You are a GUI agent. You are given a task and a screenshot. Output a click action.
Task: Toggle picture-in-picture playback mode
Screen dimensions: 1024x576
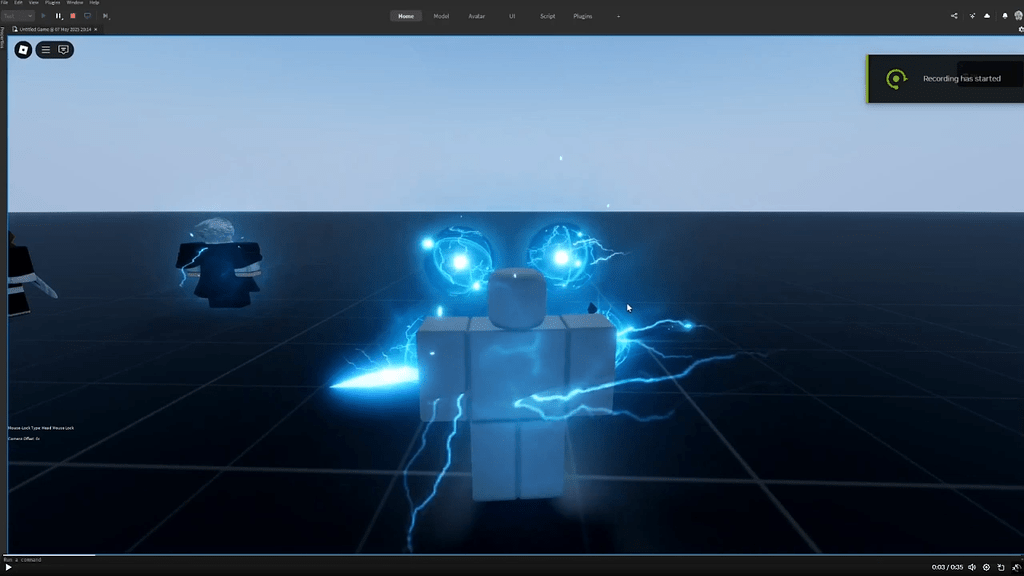(x=1001, y=567)
